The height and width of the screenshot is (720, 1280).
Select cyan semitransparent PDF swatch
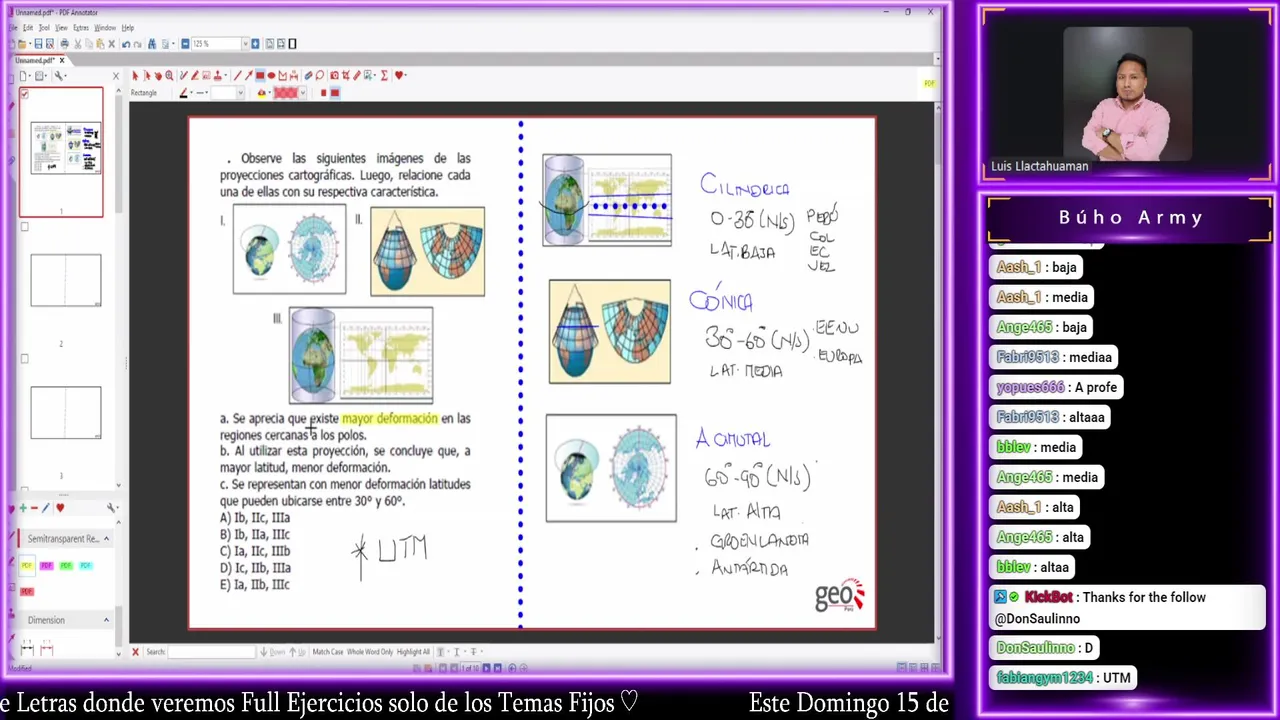(x=86, y=565)
